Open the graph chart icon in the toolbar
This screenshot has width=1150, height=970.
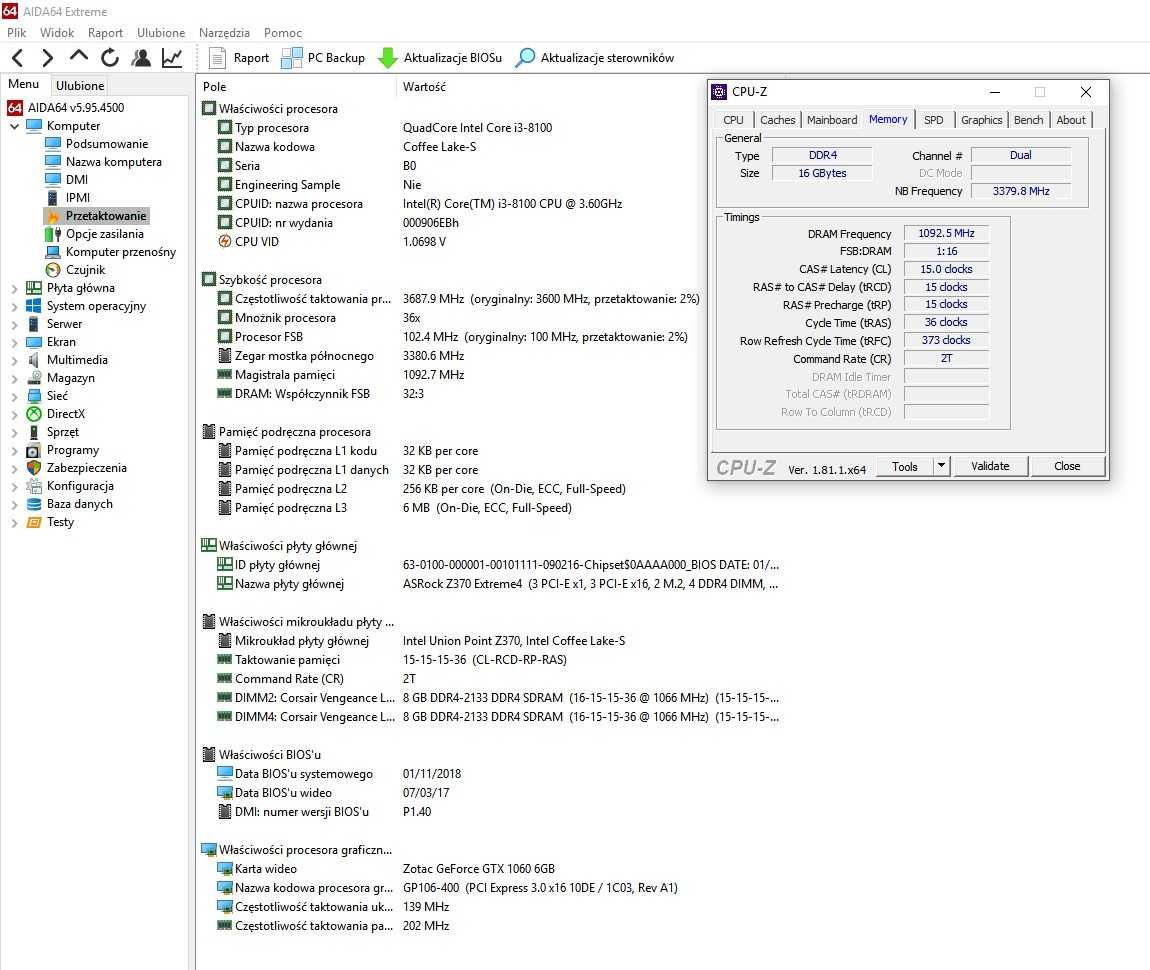point(172,58)
